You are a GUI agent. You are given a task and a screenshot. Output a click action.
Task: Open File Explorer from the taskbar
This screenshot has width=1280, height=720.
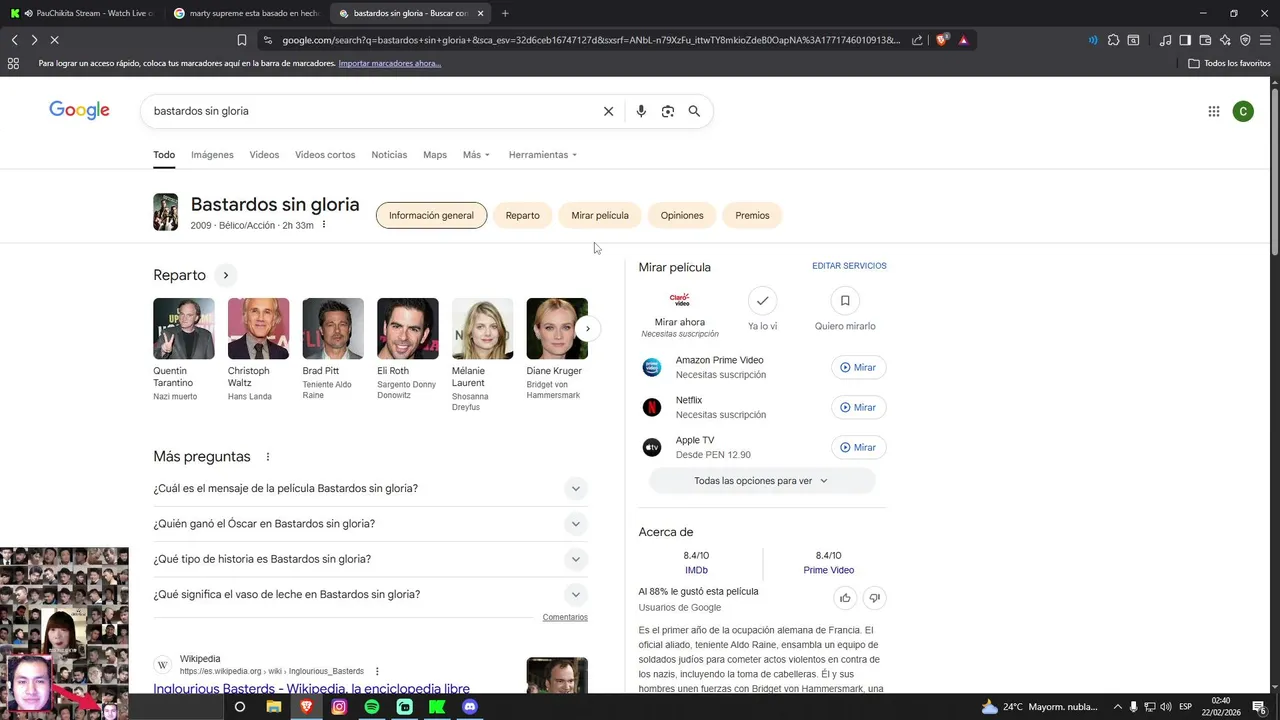click(x=273, y=707)
